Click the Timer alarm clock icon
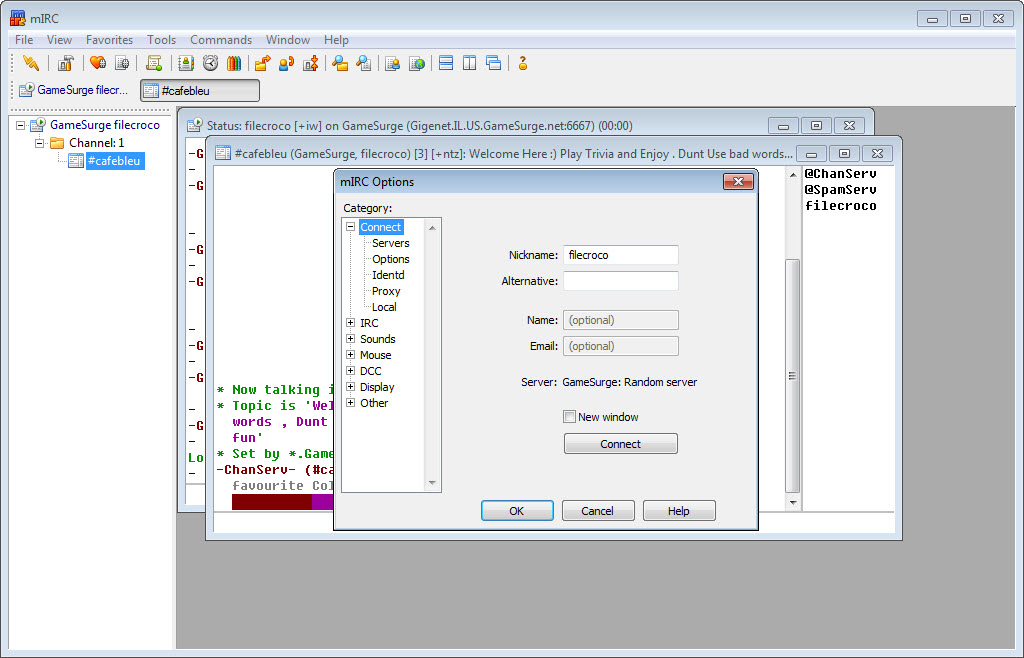The height and width of the screenshot is (658, 1024). point(210,63)
